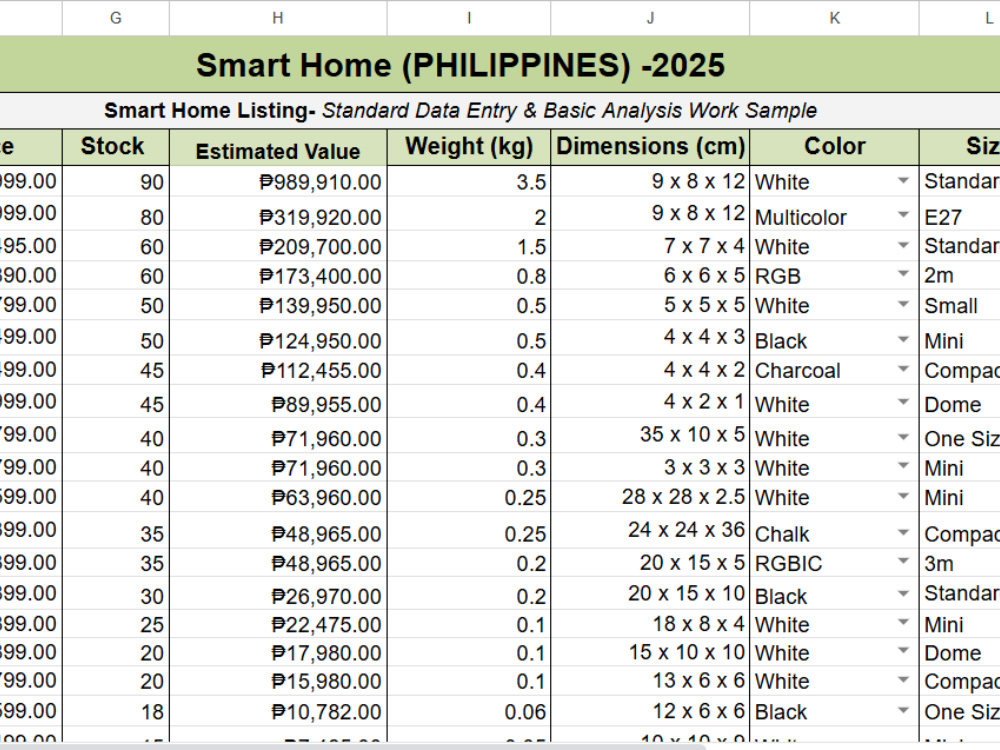Select the ₱17,980.00 estimated value cell
This screenshot has height=750, width=1000.
(x=277, y=652)
